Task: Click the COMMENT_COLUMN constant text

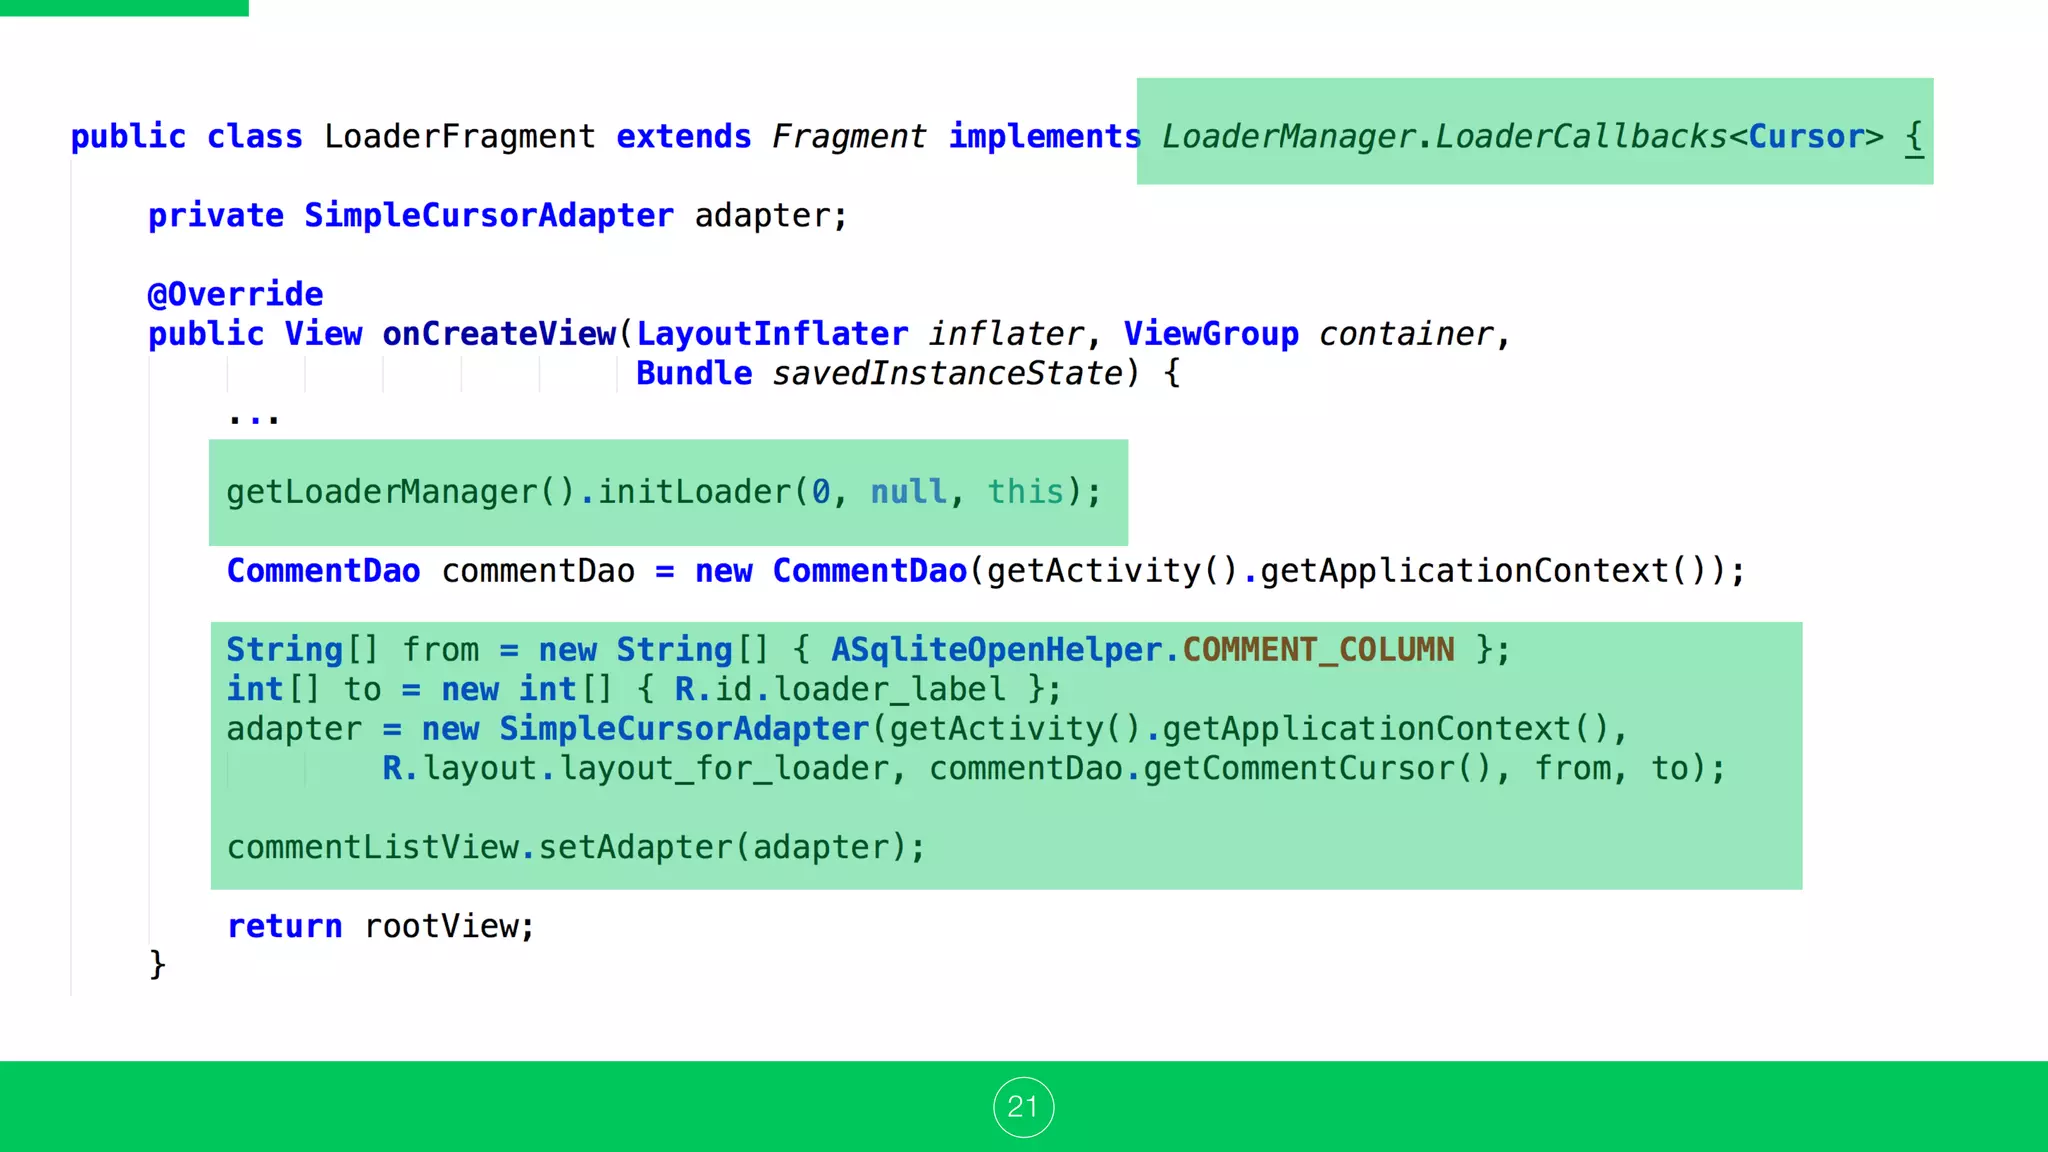Action: coord(1318,650)
